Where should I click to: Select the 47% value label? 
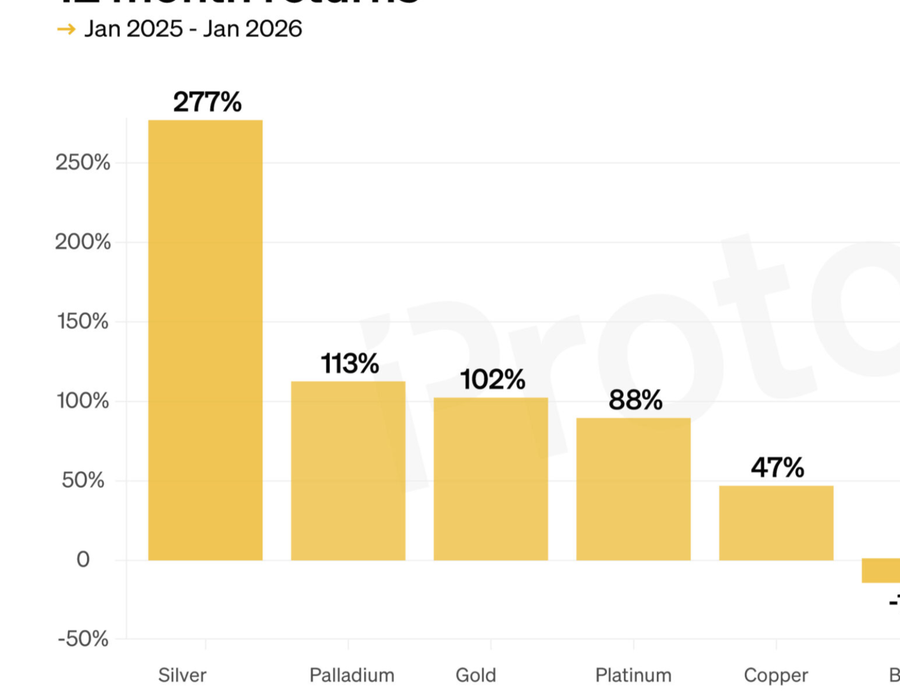(777, 467)
